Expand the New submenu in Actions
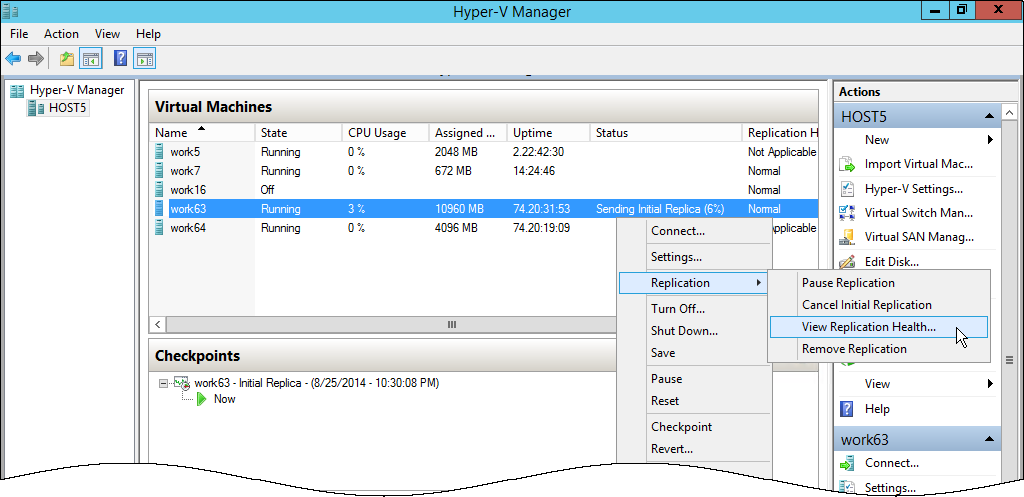 coord(990,140)
